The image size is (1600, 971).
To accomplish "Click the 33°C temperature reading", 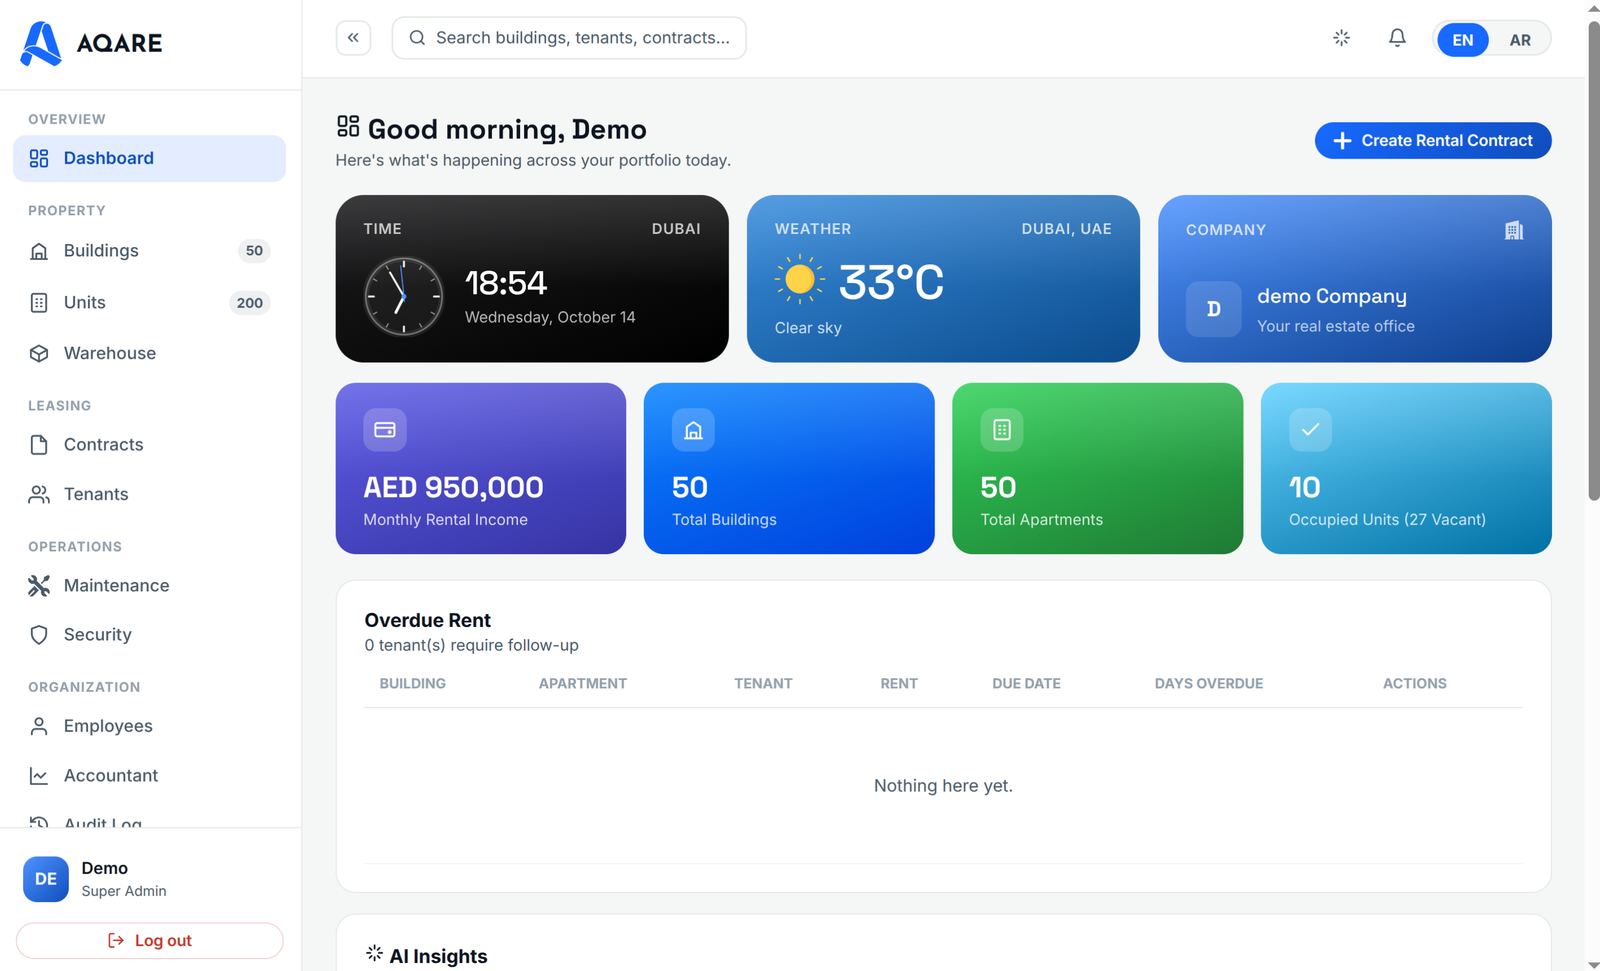I will [x=891, y=283].
